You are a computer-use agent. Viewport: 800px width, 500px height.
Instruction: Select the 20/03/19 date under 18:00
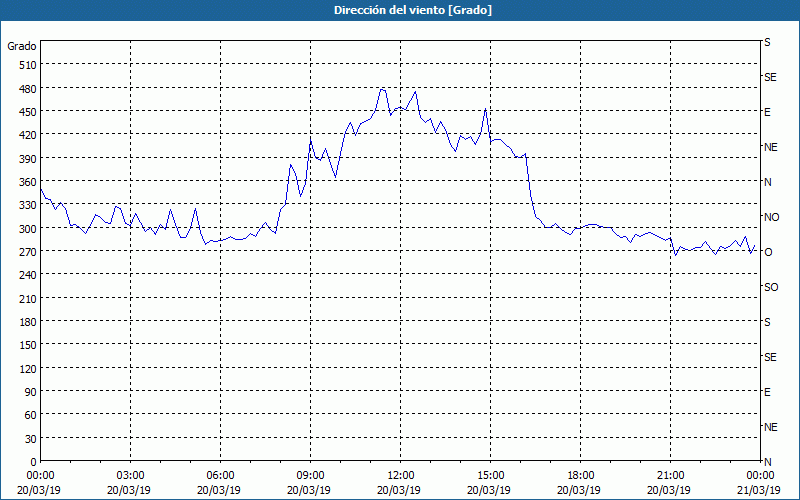[x=579, y=490]
